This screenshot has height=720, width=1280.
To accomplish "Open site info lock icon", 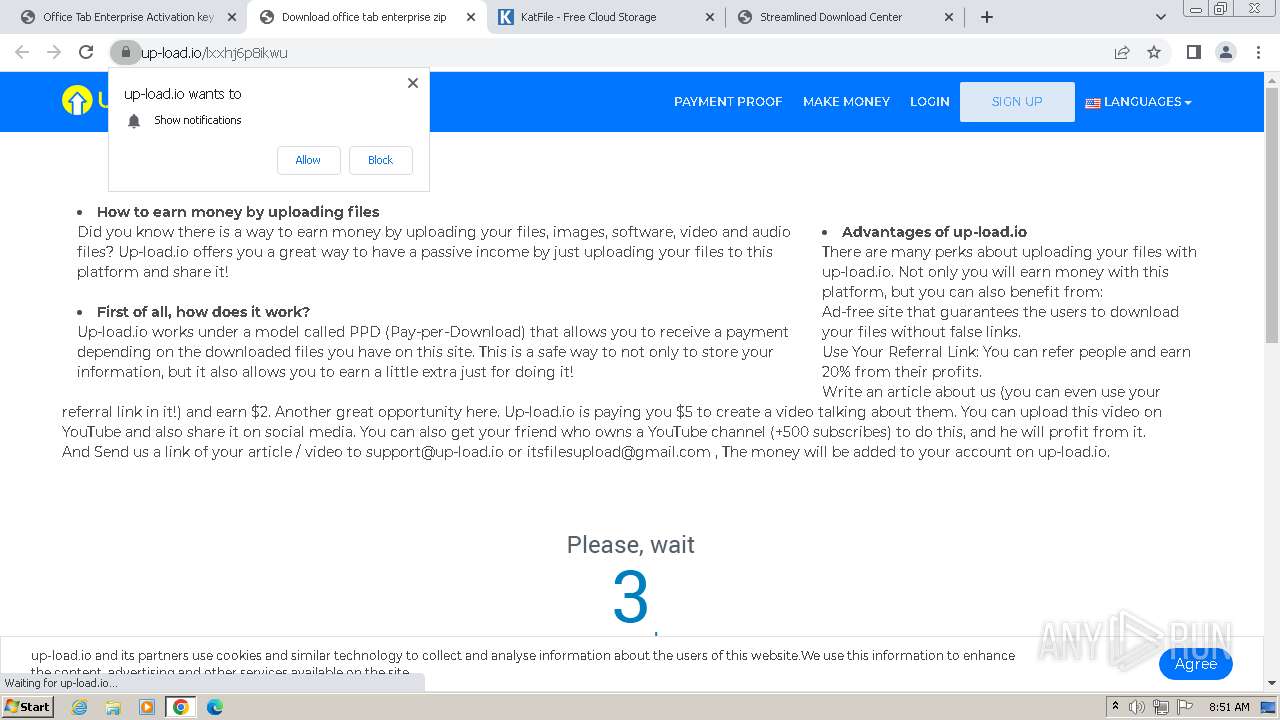I will tap(125, 52).
